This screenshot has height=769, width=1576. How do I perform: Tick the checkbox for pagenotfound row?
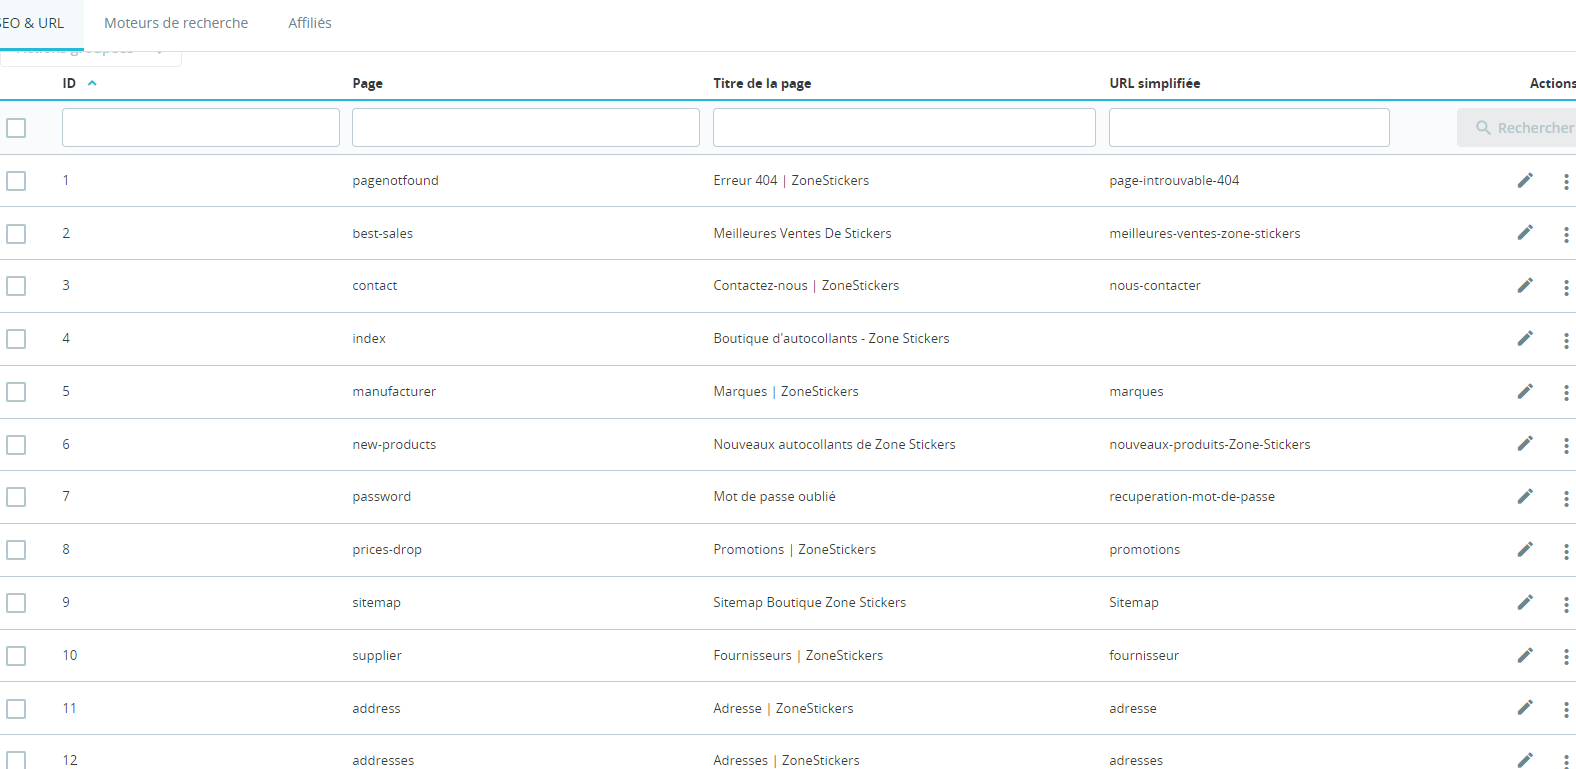(x=16, y=181)
